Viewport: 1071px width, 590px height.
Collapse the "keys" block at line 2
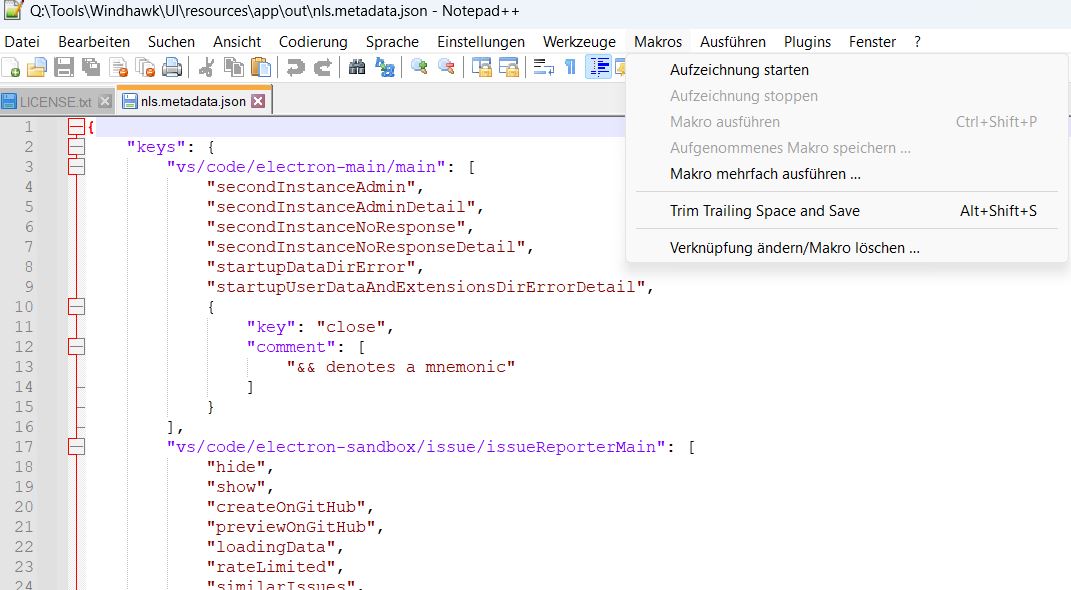pos(76,147)
